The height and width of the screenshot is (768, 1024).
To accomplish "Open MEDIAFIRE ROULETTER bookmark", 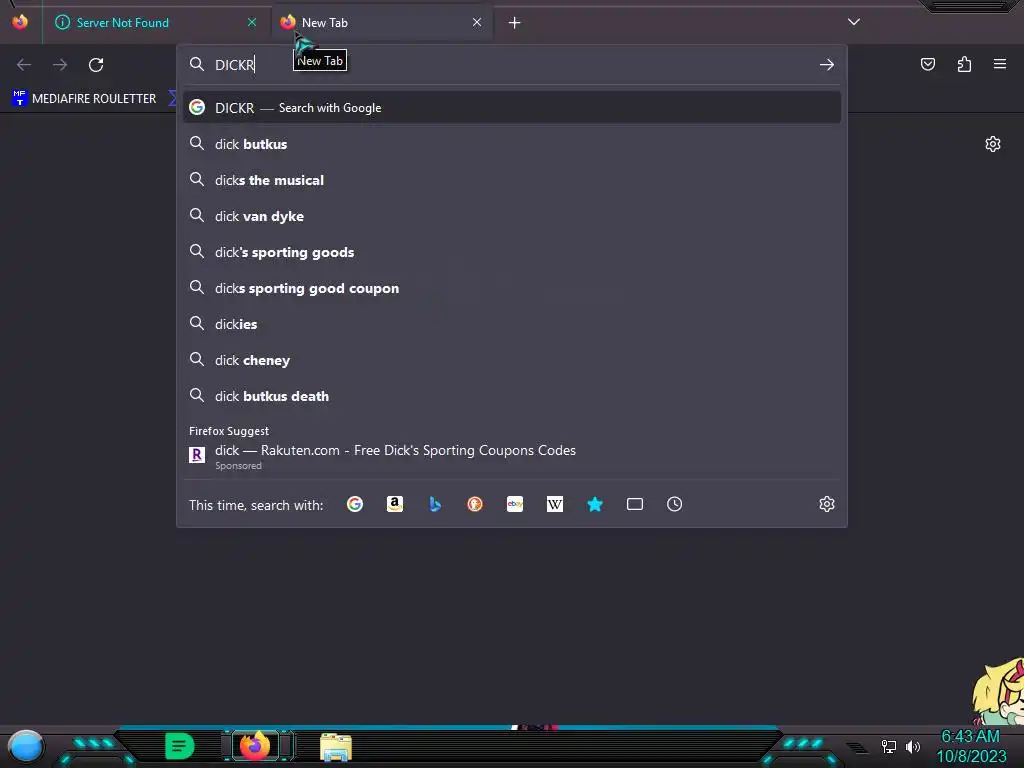I will (85, 99).
